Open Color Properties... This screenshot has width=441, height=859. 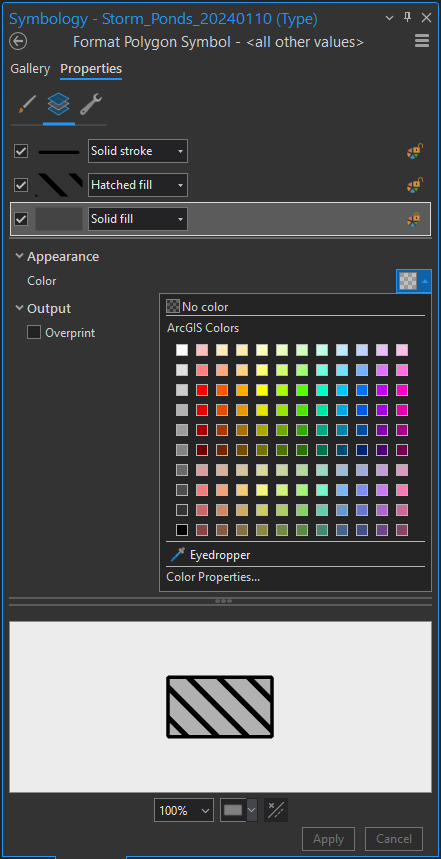[213, 577]
